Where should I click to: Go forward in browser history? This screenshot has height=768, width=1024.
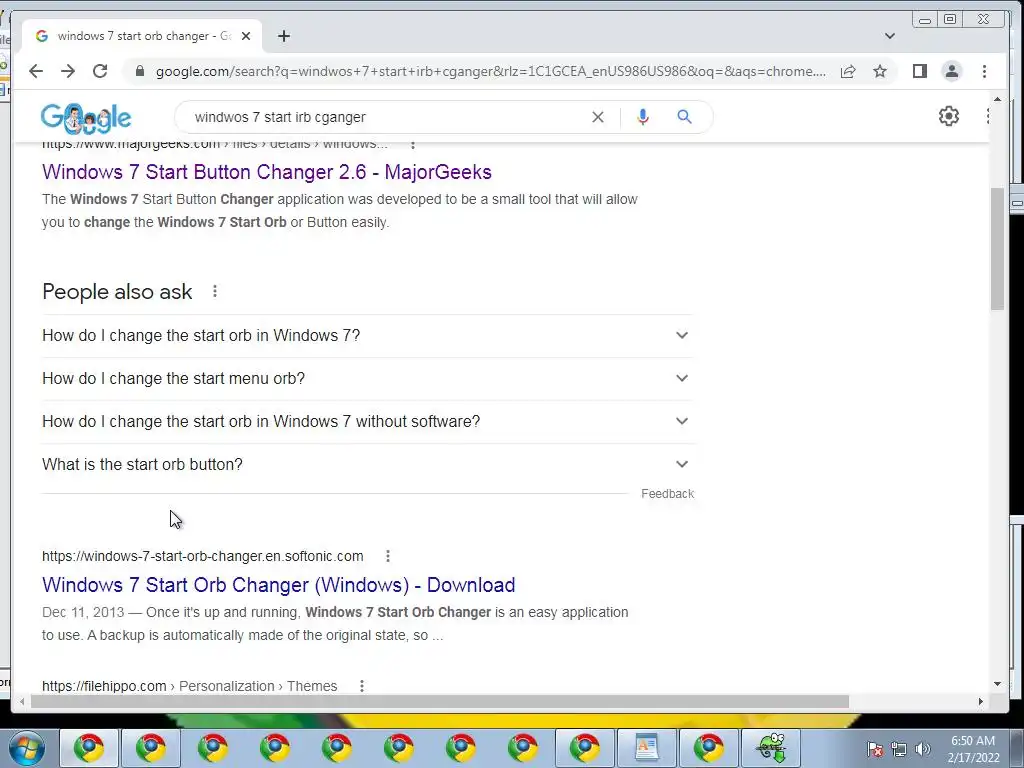click(68, 71)
